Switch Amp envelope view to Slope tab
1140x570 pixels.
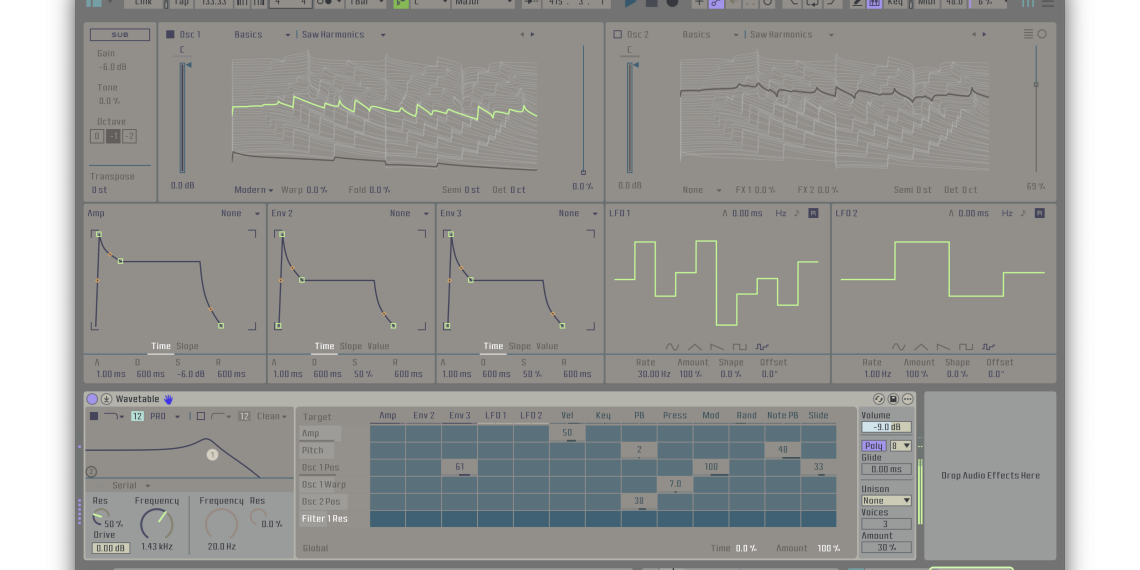click(x=188, y=346)
